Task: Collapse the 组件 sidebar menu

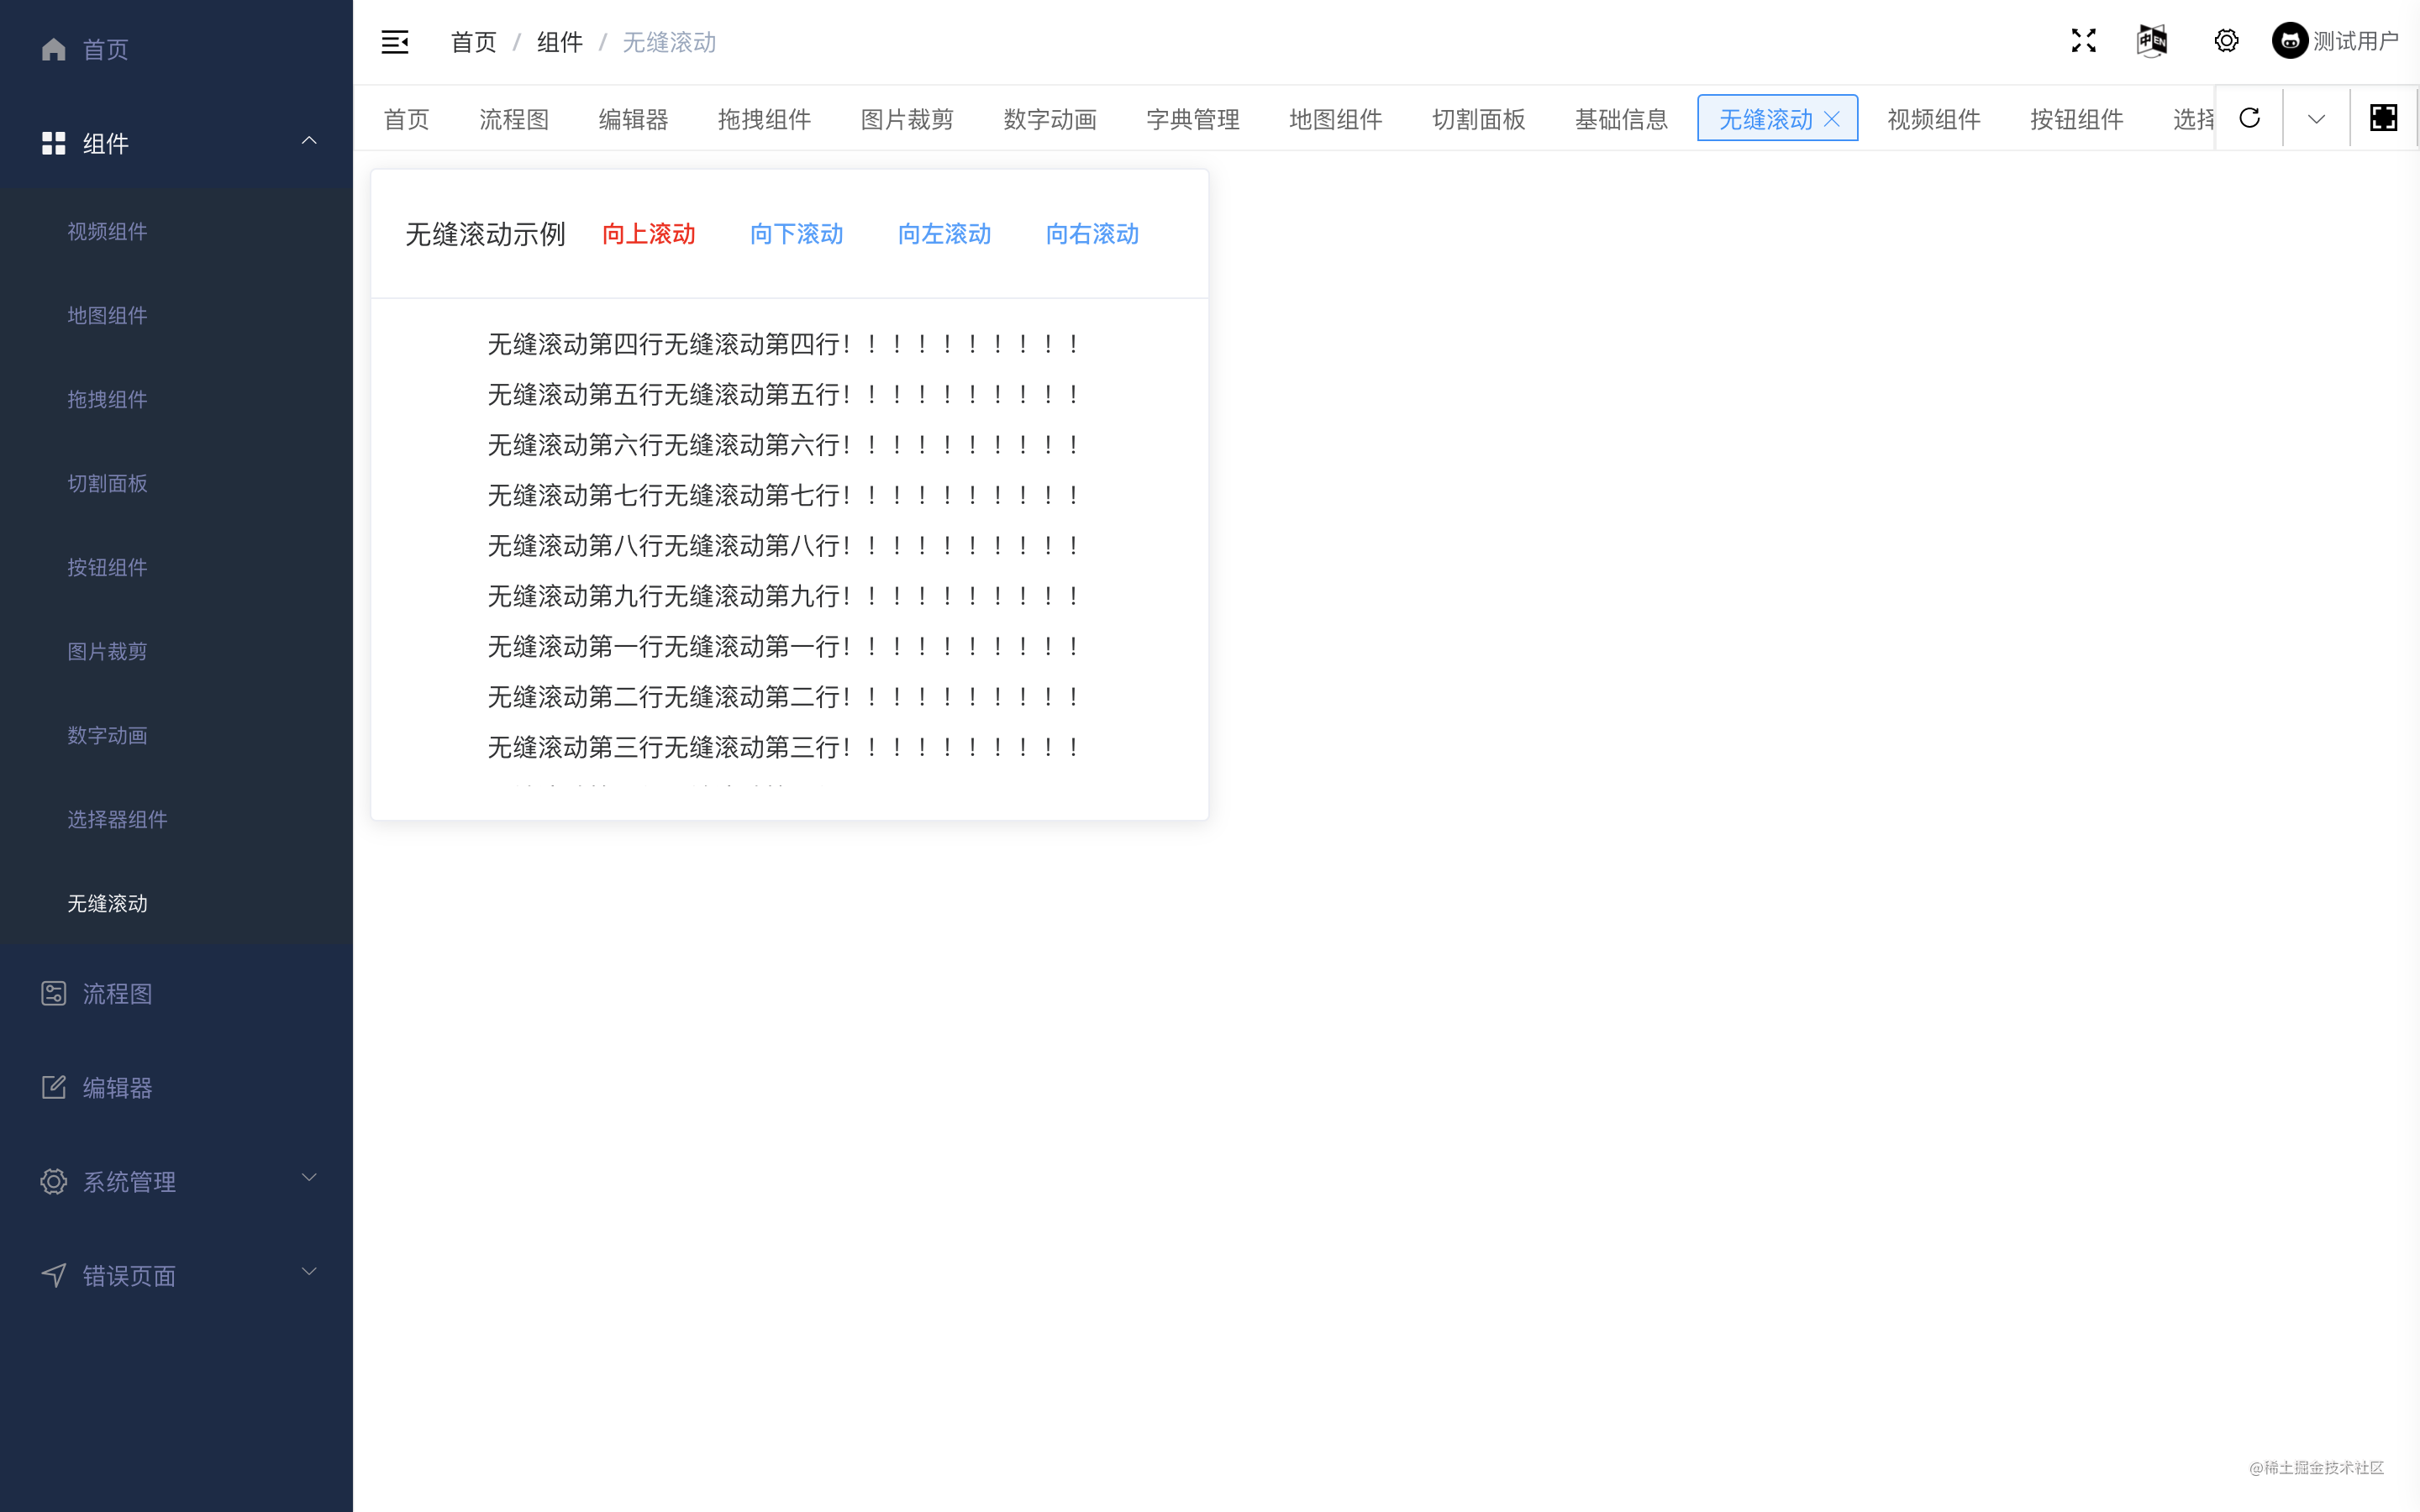Action: pyautogui.click(x=309, y=142)
